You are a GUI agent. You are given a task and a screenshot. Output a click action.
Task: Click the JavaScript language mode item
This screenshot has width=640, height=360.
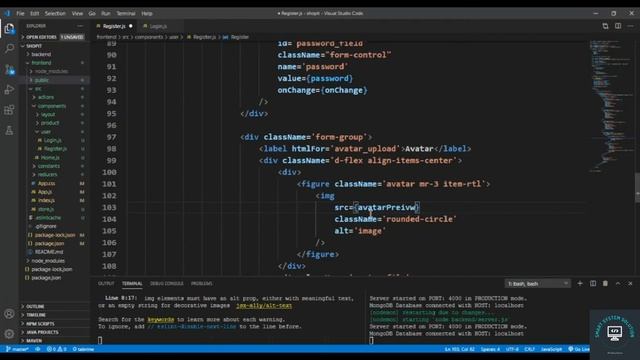551,349
